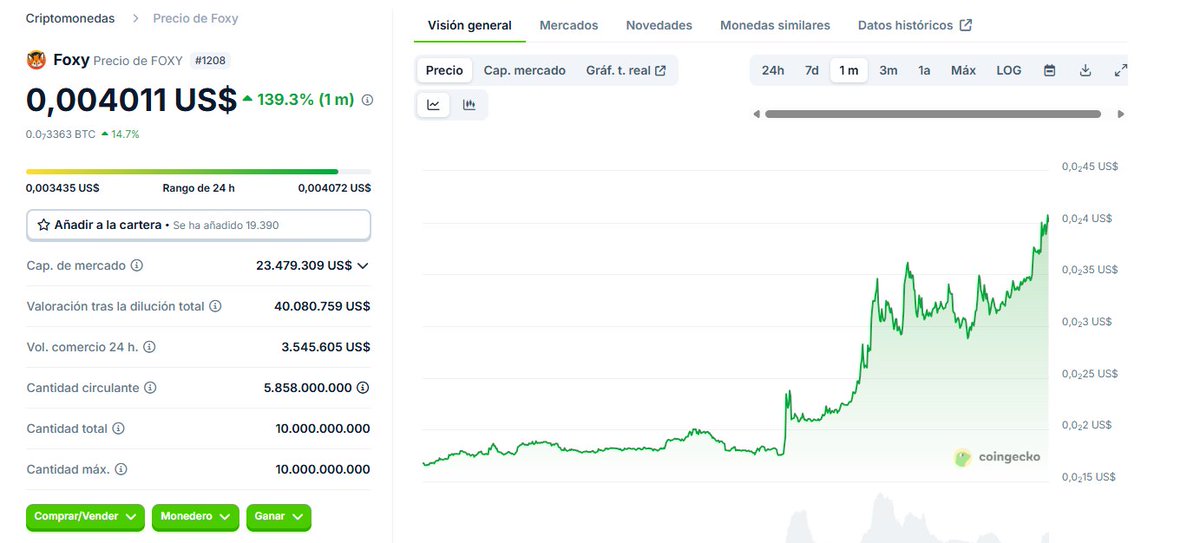Viewport: 1200px width, 543px height.
Task: Show info icon beside Cantidad circulante label
Action: click(150, 387)
